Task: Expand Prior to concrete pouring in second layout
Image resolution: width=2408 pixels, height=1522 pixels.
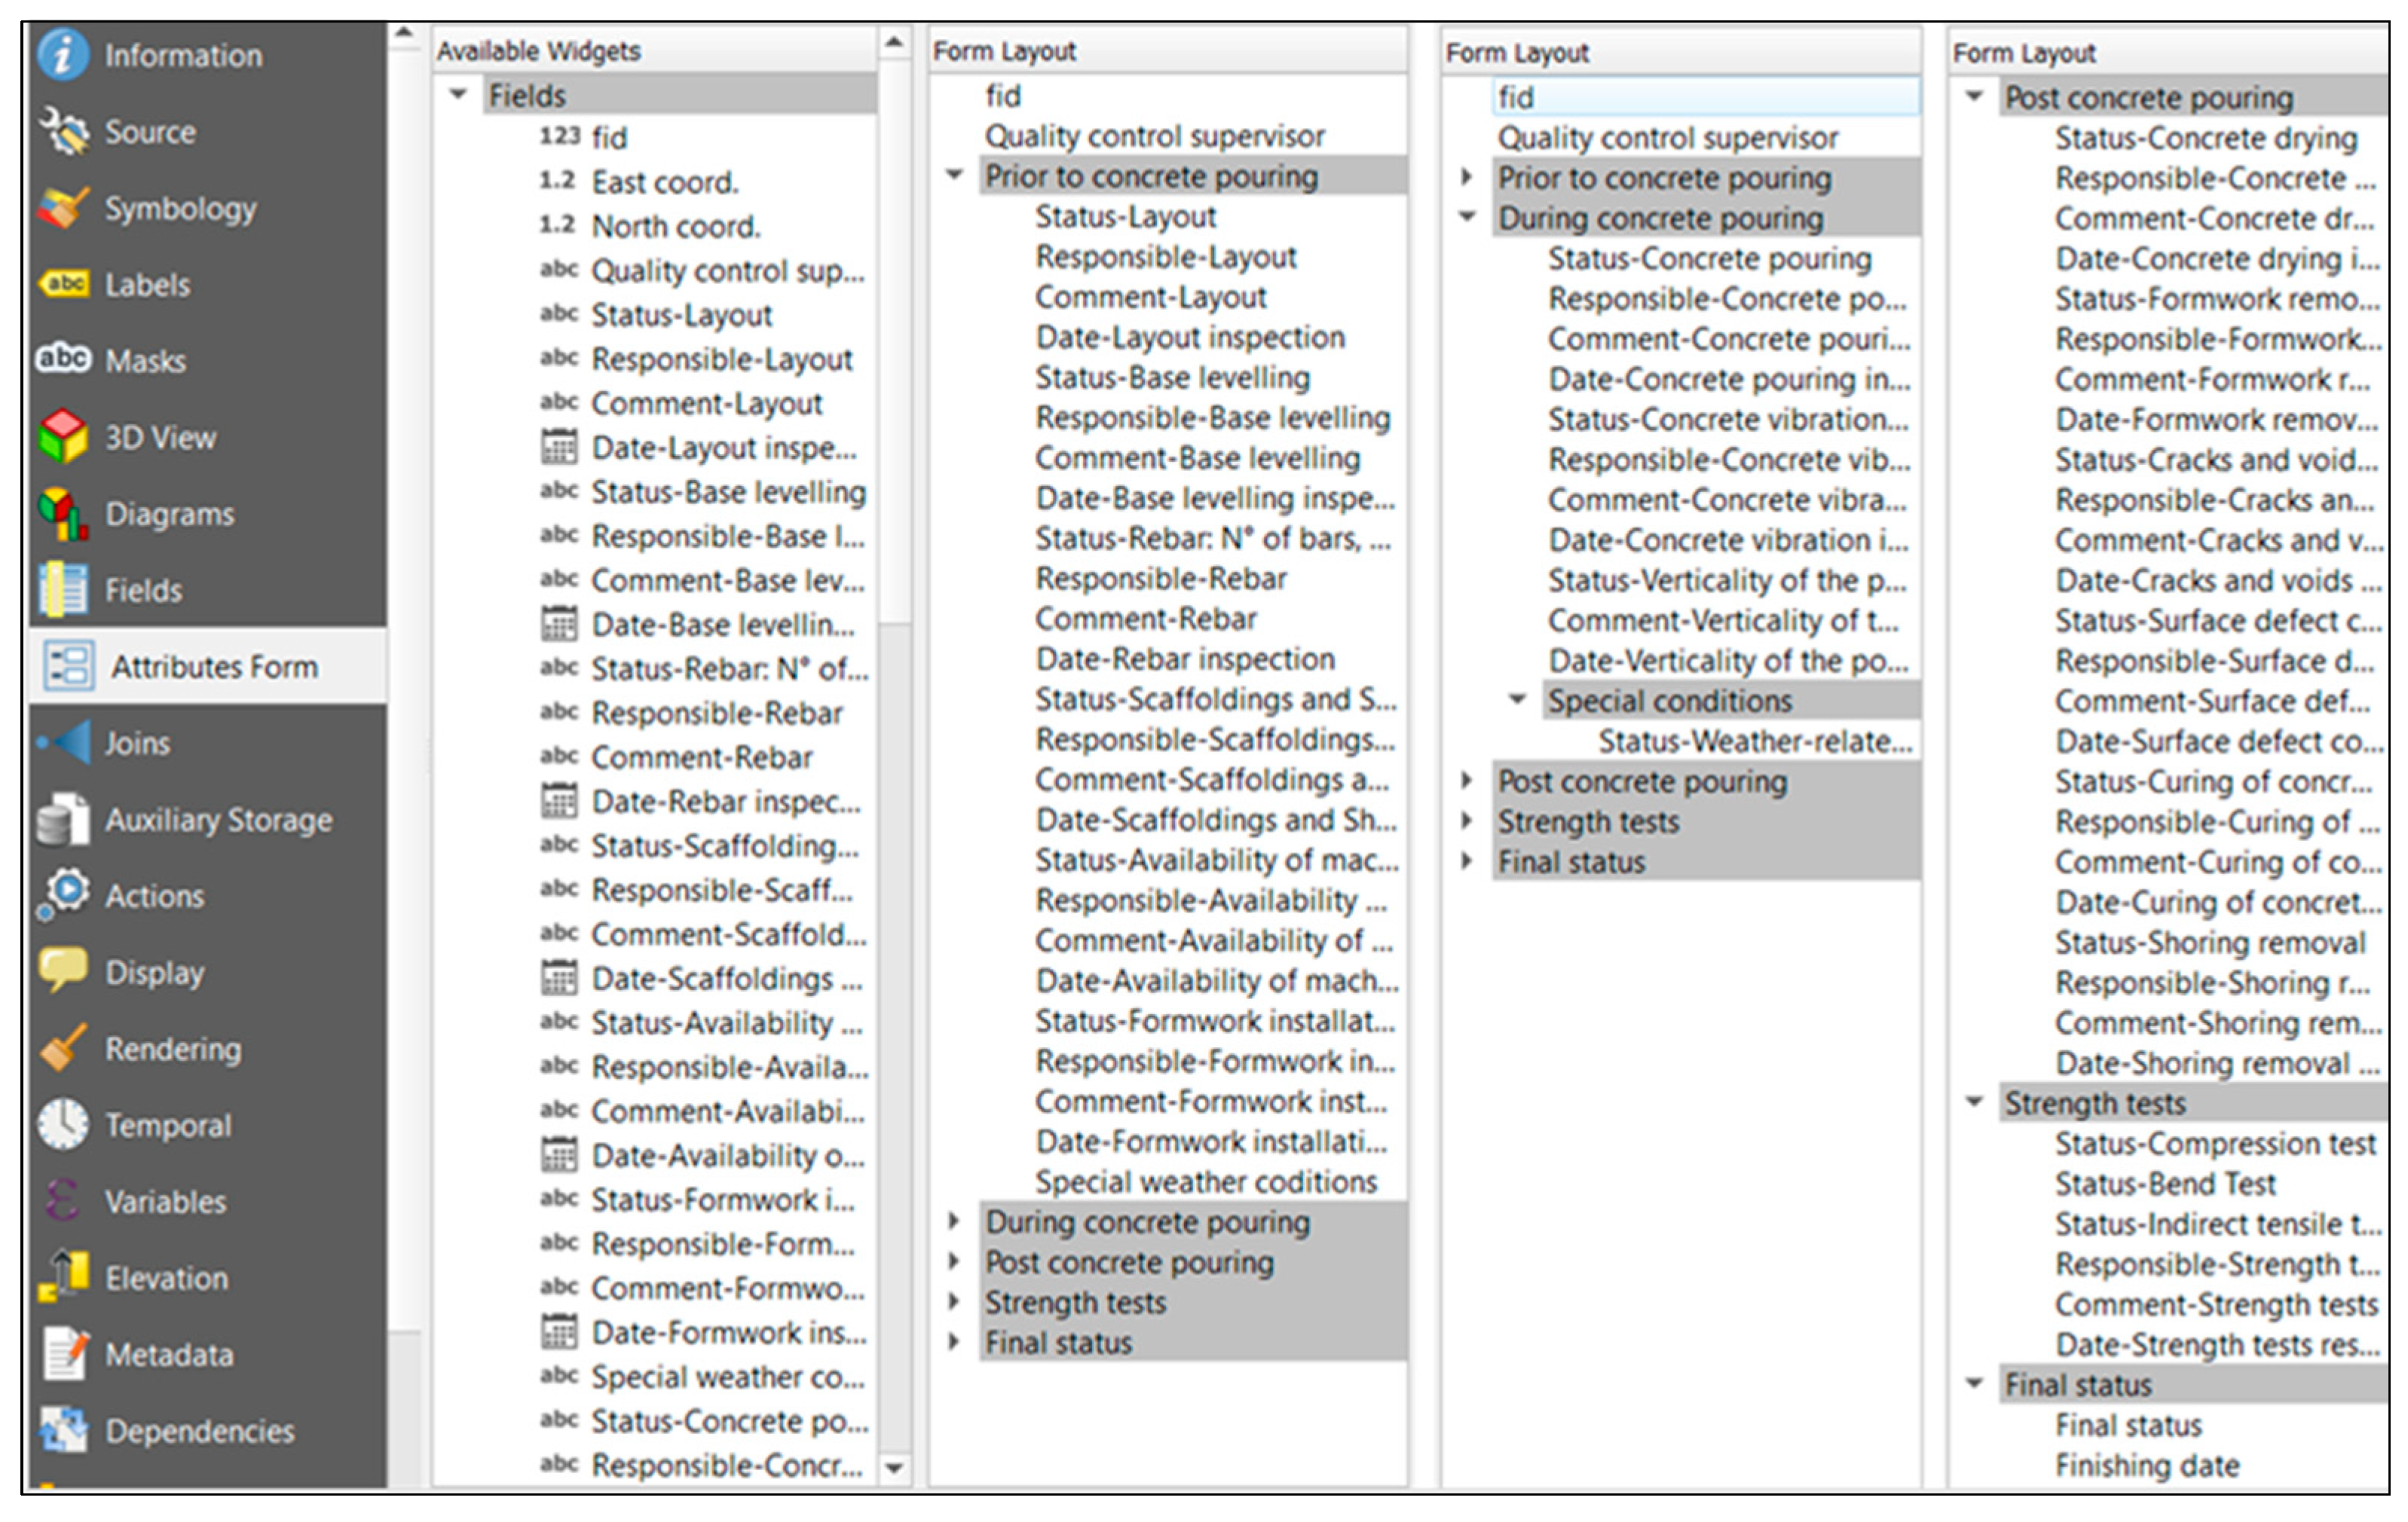Action: [x=1467, y=177]
